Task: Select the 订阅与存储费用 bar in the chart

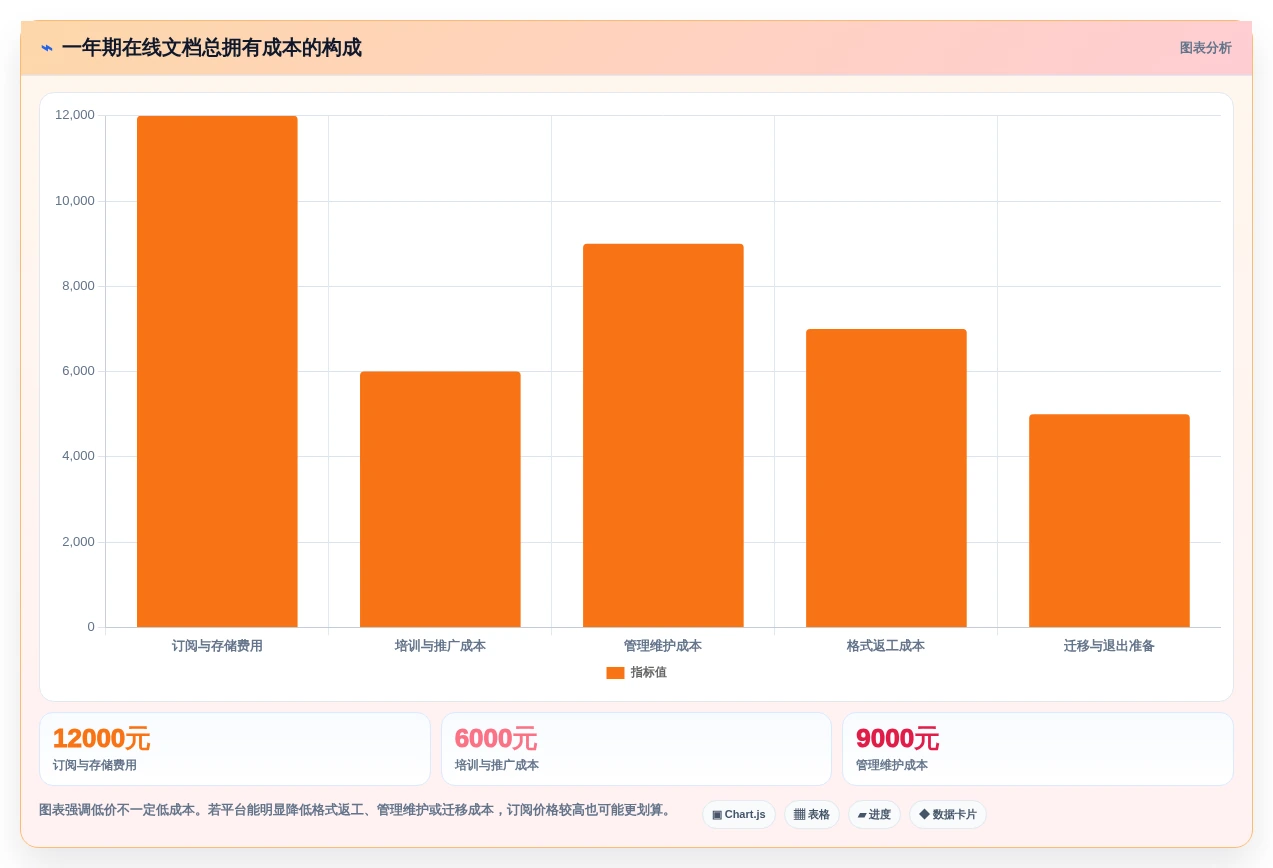Action: (217, 372)
